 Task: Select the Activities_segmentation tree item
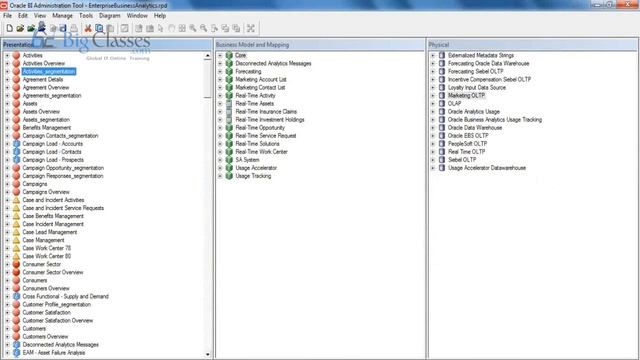click(49, 71)
